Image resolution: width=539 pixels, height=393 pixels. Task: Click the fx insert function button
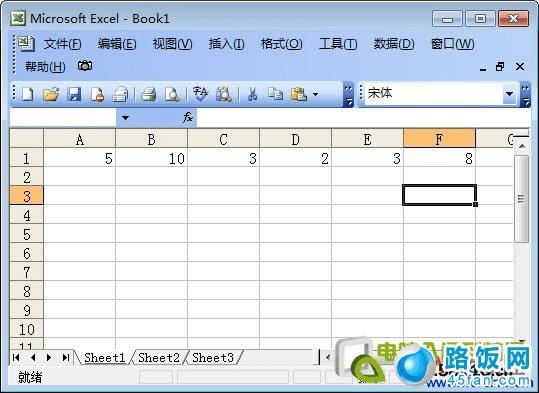pyautogui.click(x=188, y=118)
